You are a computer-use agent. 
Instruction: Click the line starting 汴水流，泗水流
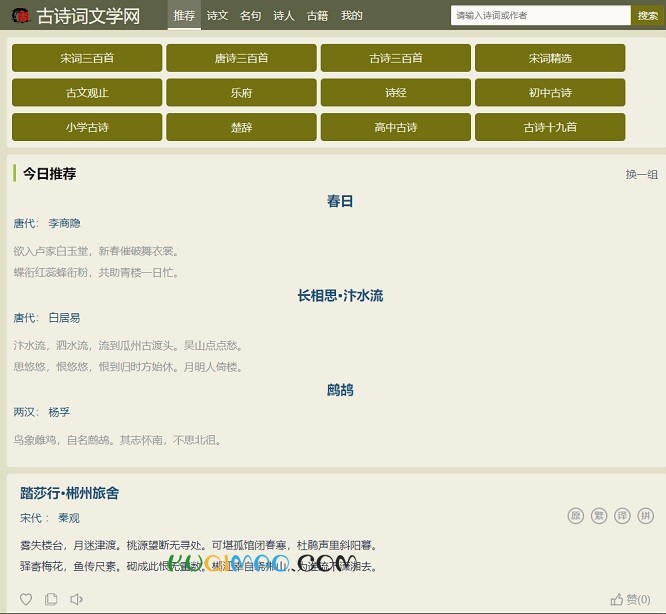click(128, 345)
